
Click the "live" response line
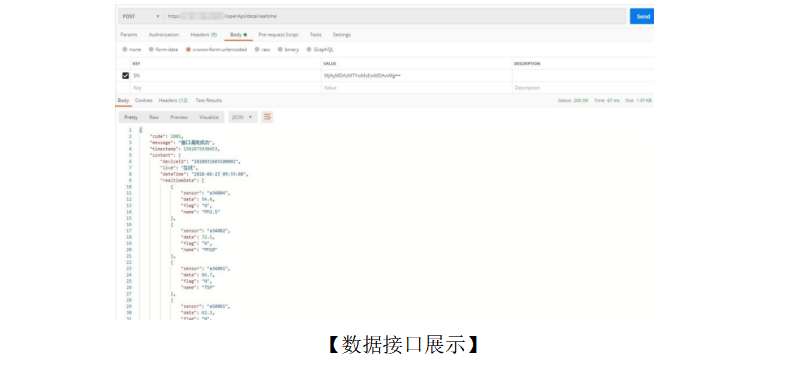coord(179,168)
